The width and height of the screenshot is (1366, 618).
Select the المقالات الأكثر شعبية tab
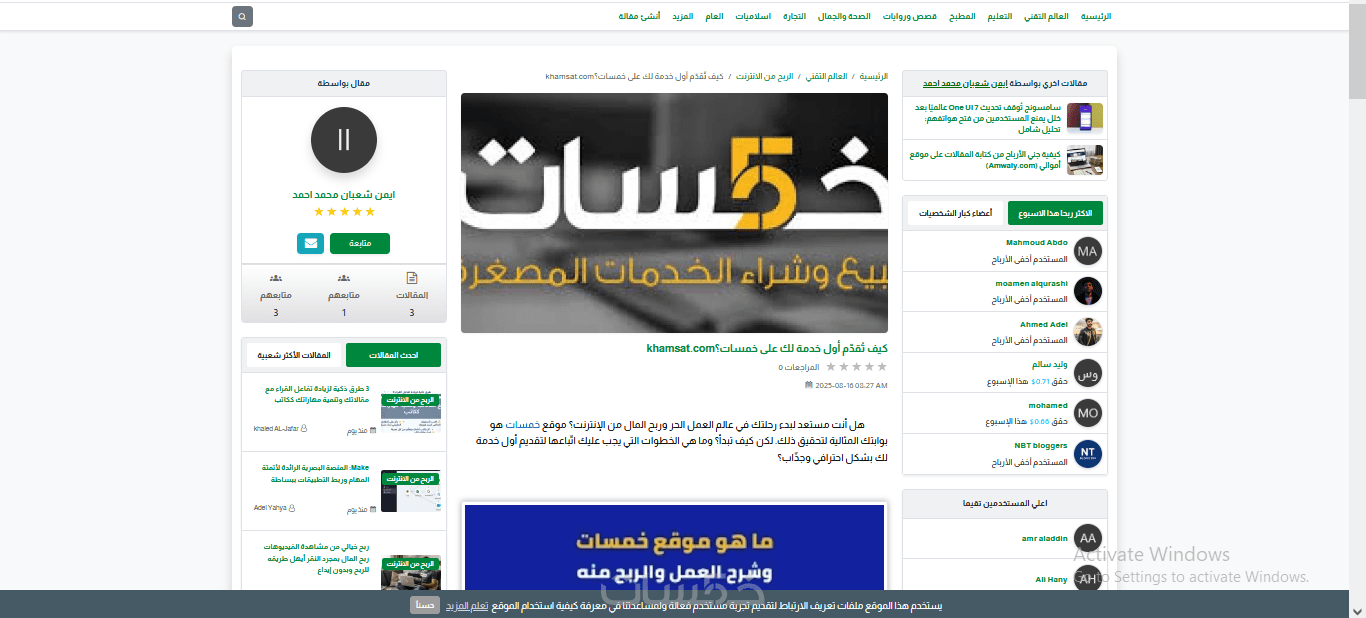point(294,355)
